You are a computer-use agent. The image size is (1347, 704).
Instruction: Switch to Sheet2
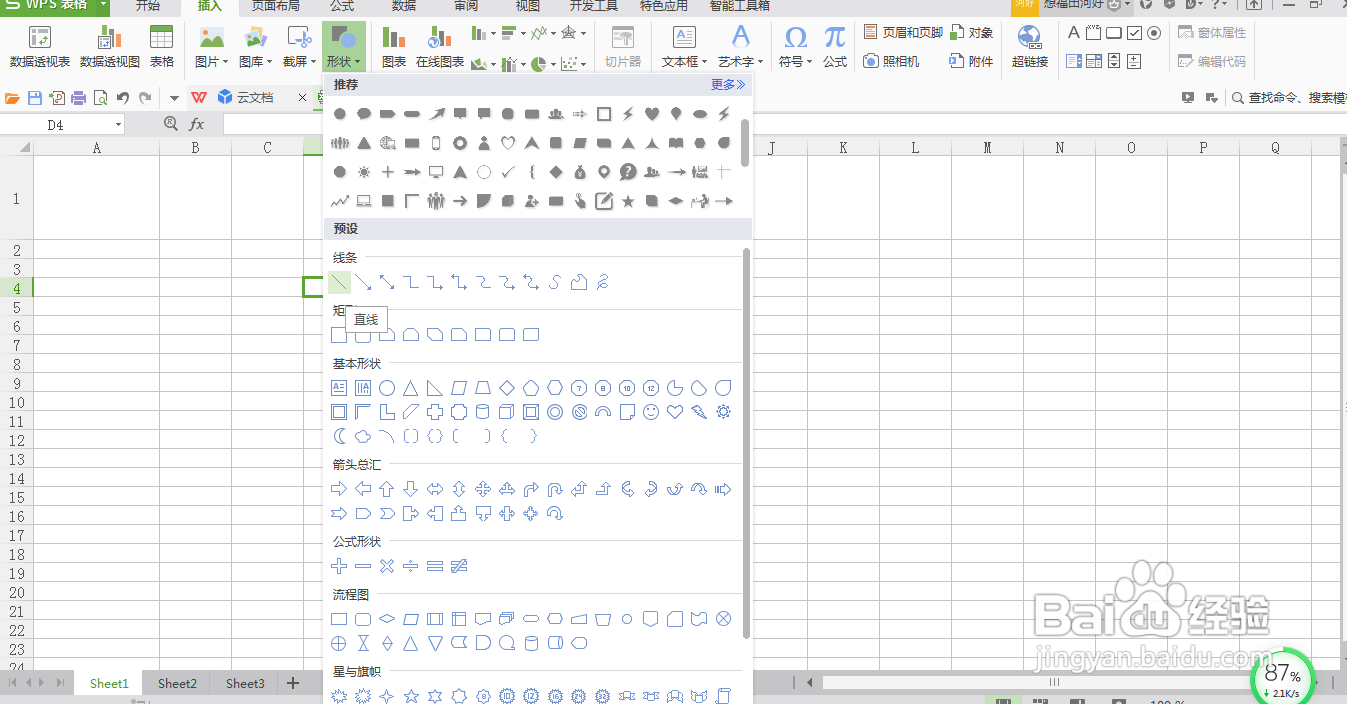point(177,684)
